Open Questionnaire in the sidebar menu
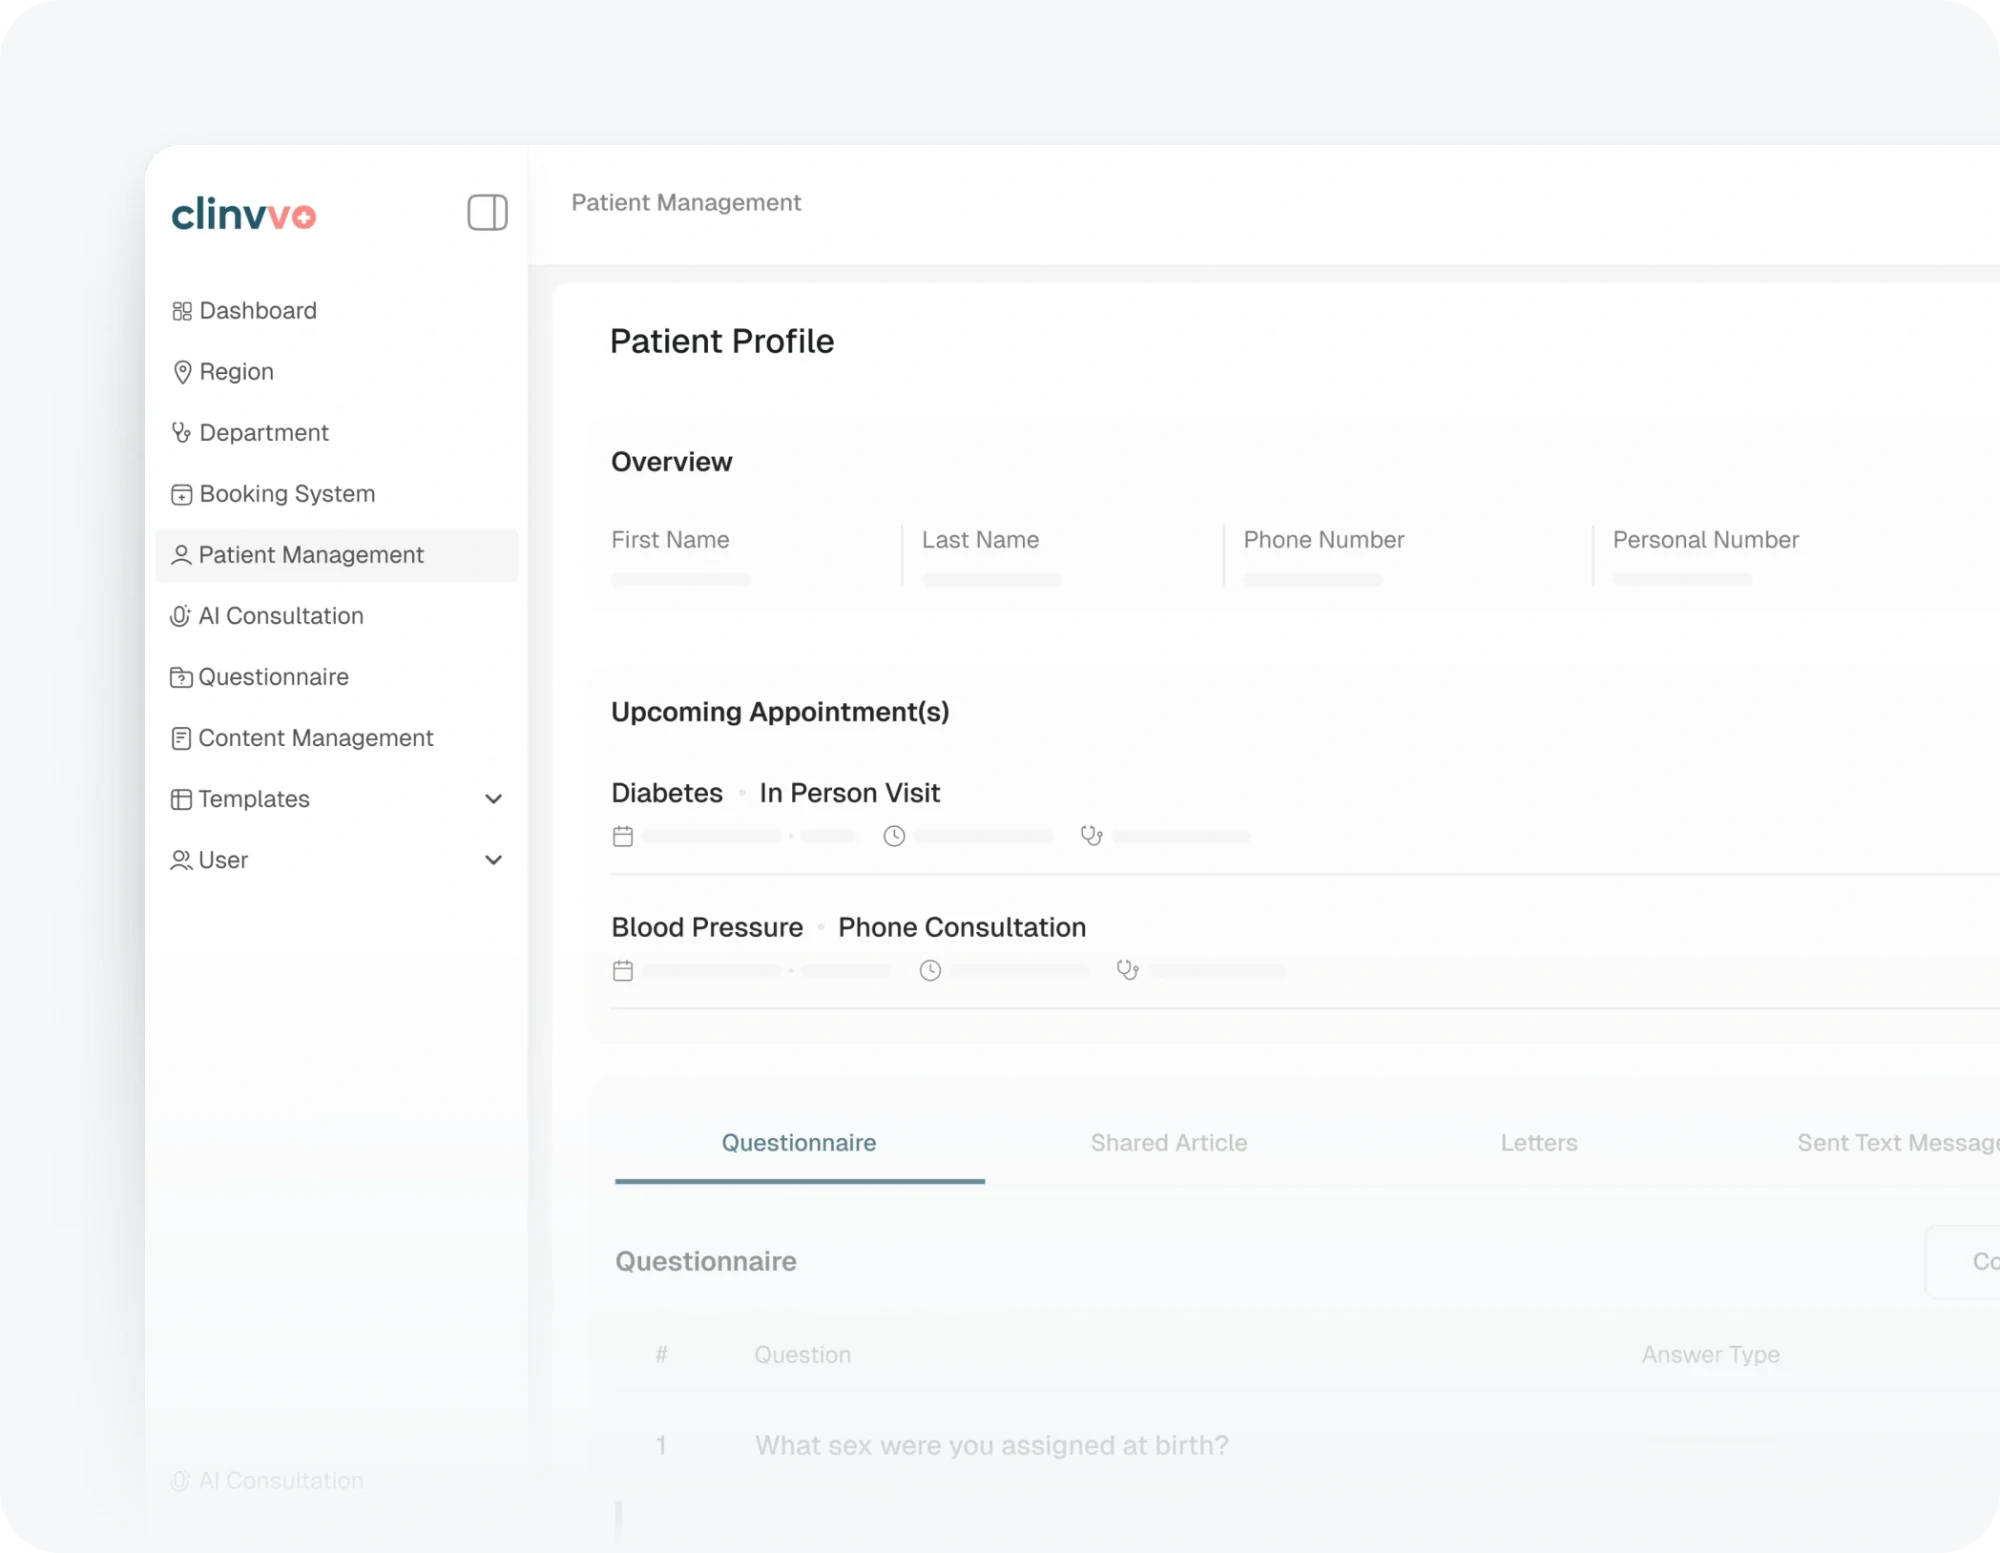Viewport: 2000px width, 1553px height. tap(337, 677)
